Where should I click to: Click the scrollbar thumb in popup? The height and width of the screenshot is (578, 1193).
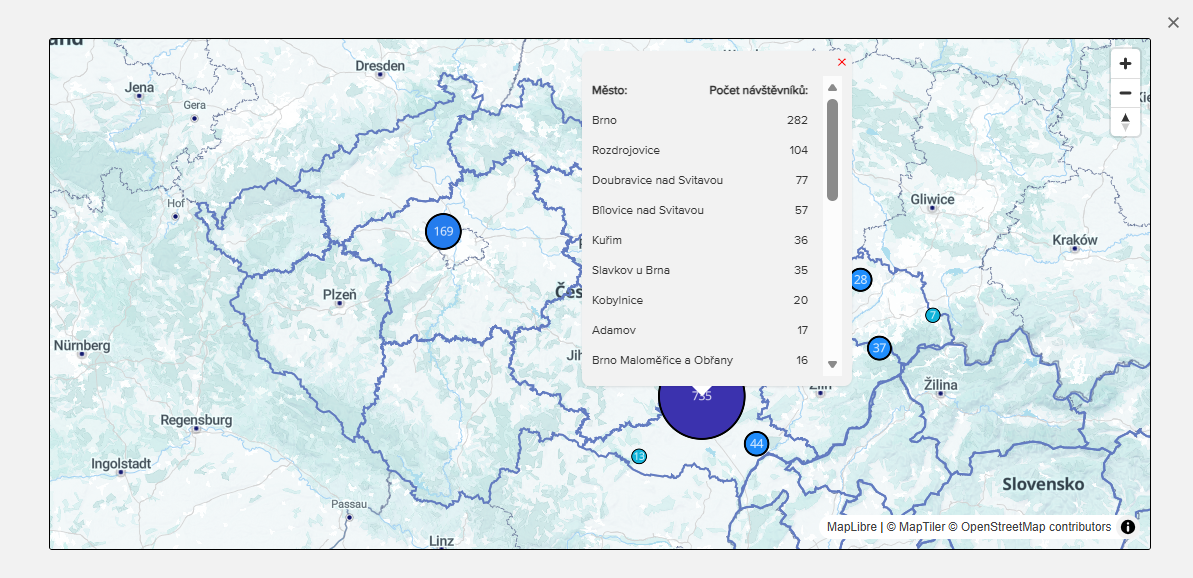coord(832,150)
